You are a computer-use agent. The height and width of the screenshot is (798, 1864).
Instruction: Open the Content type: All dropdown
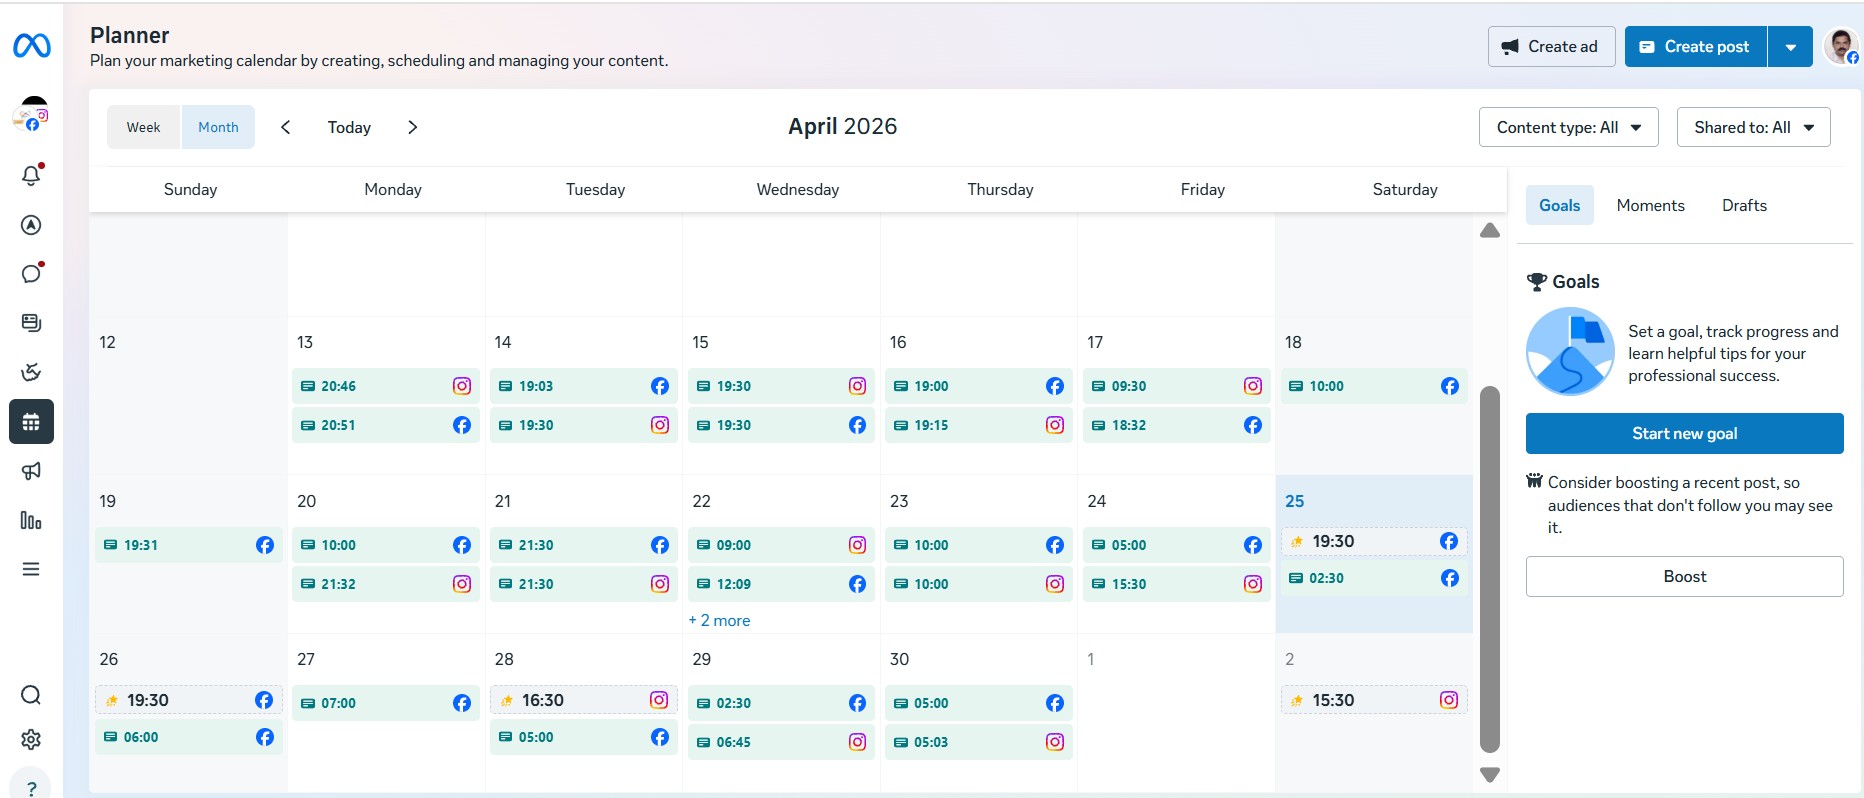1568,127
